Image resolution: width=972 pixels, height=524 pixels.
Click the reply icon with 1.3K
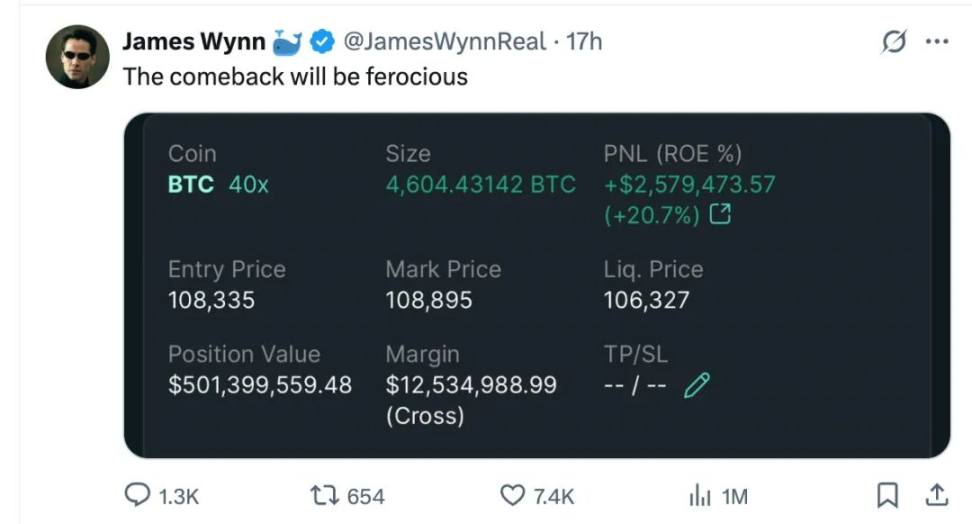click(x=137, y=495)
